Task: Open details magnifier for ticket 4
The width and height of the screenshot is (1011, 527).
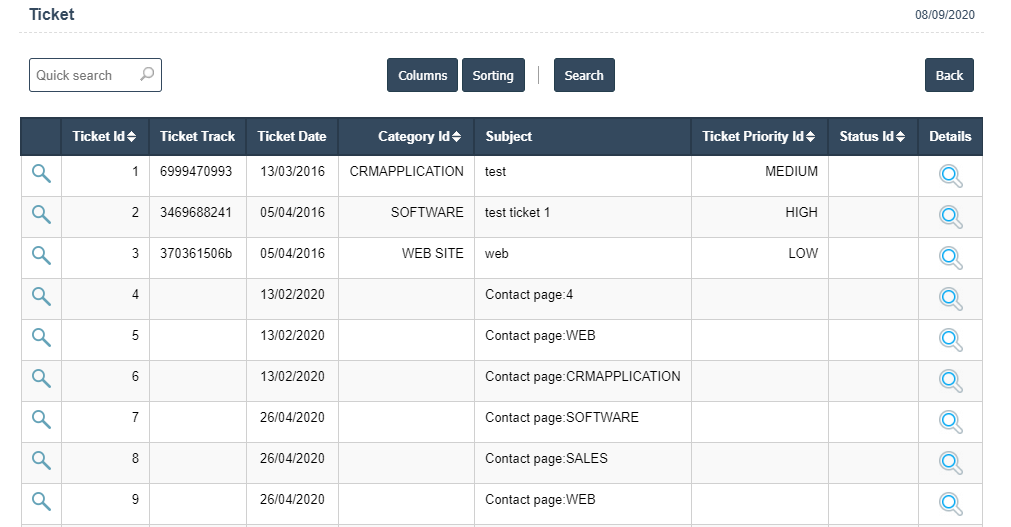Action: point(950,299)
